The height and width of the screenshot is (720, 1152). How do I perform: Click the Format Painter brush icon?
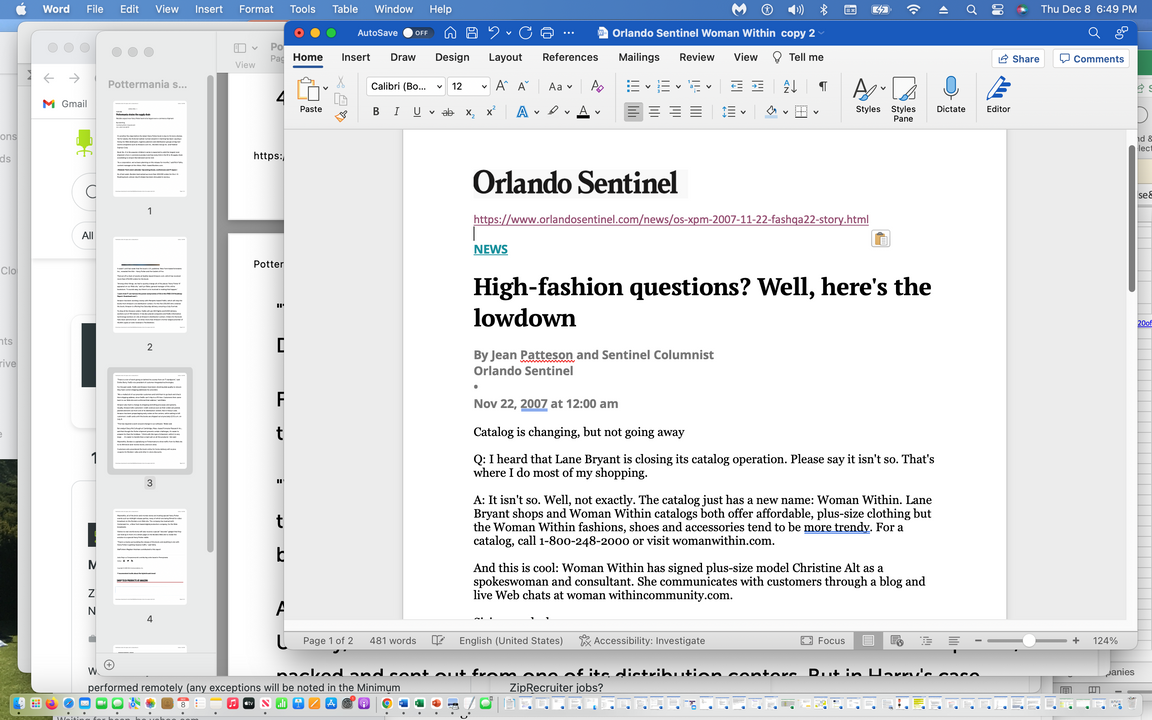[x=341, y=116]
